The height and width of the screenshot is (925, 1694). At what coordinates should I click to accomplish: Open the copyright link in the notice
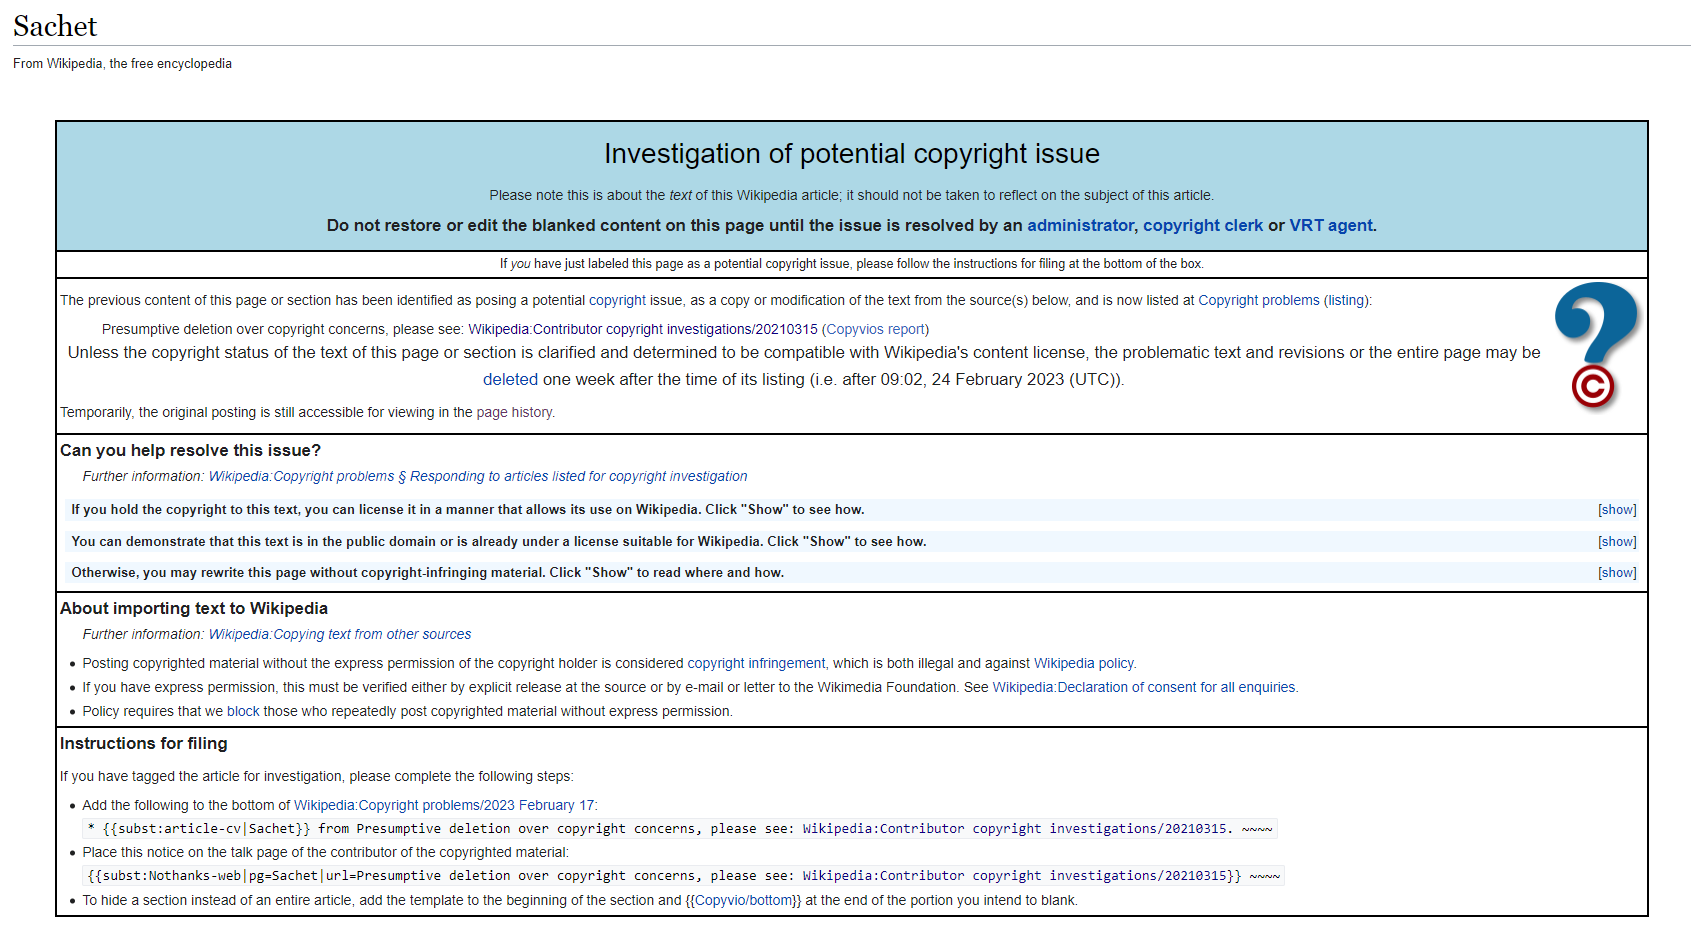coord(617,301)
